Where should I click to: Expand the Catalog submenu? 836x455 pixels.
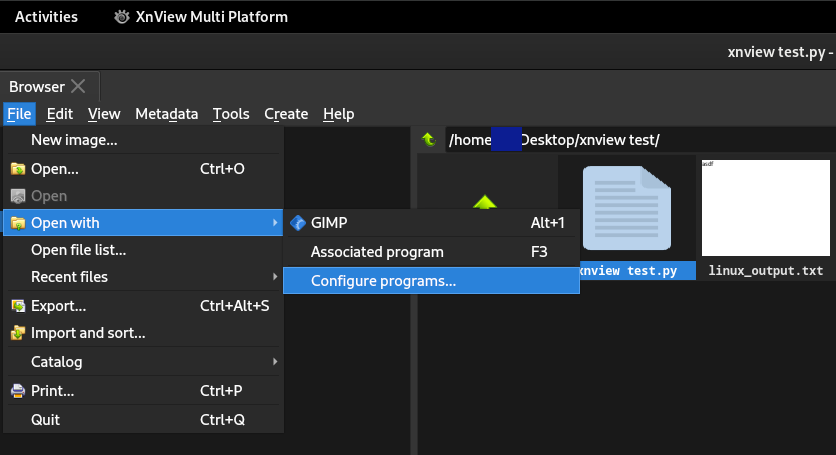143,362
